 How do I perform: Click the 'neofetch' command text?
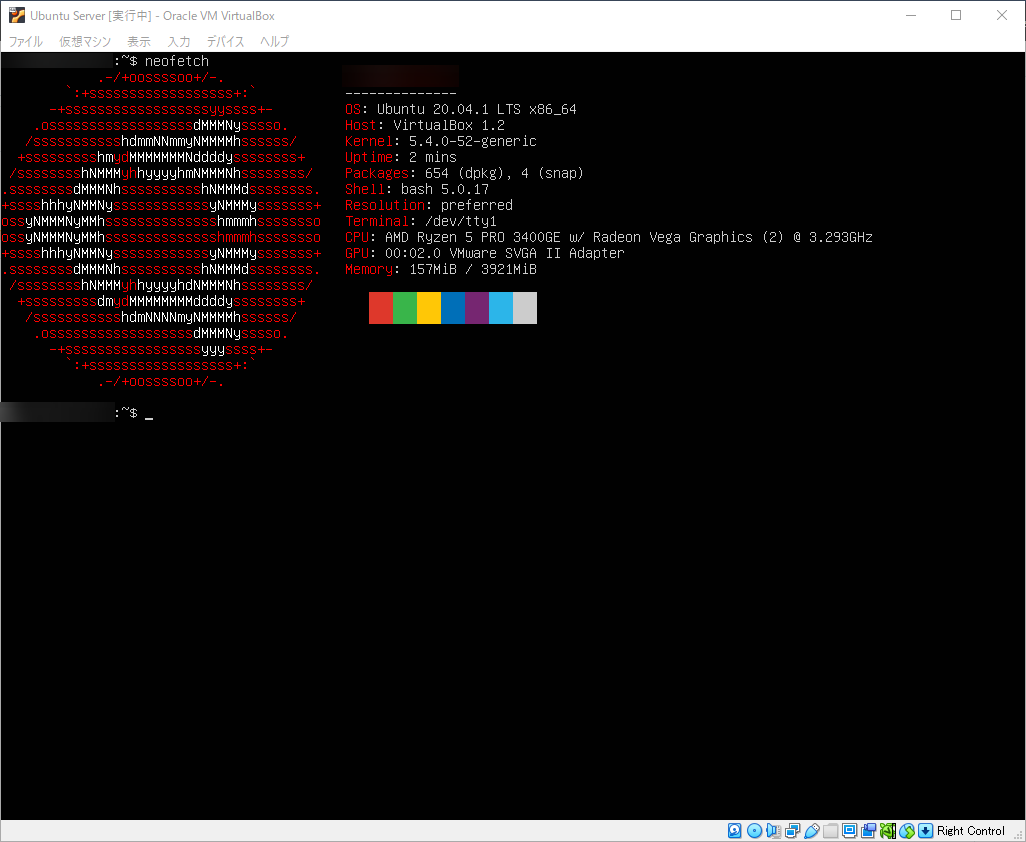coord(177,61)
